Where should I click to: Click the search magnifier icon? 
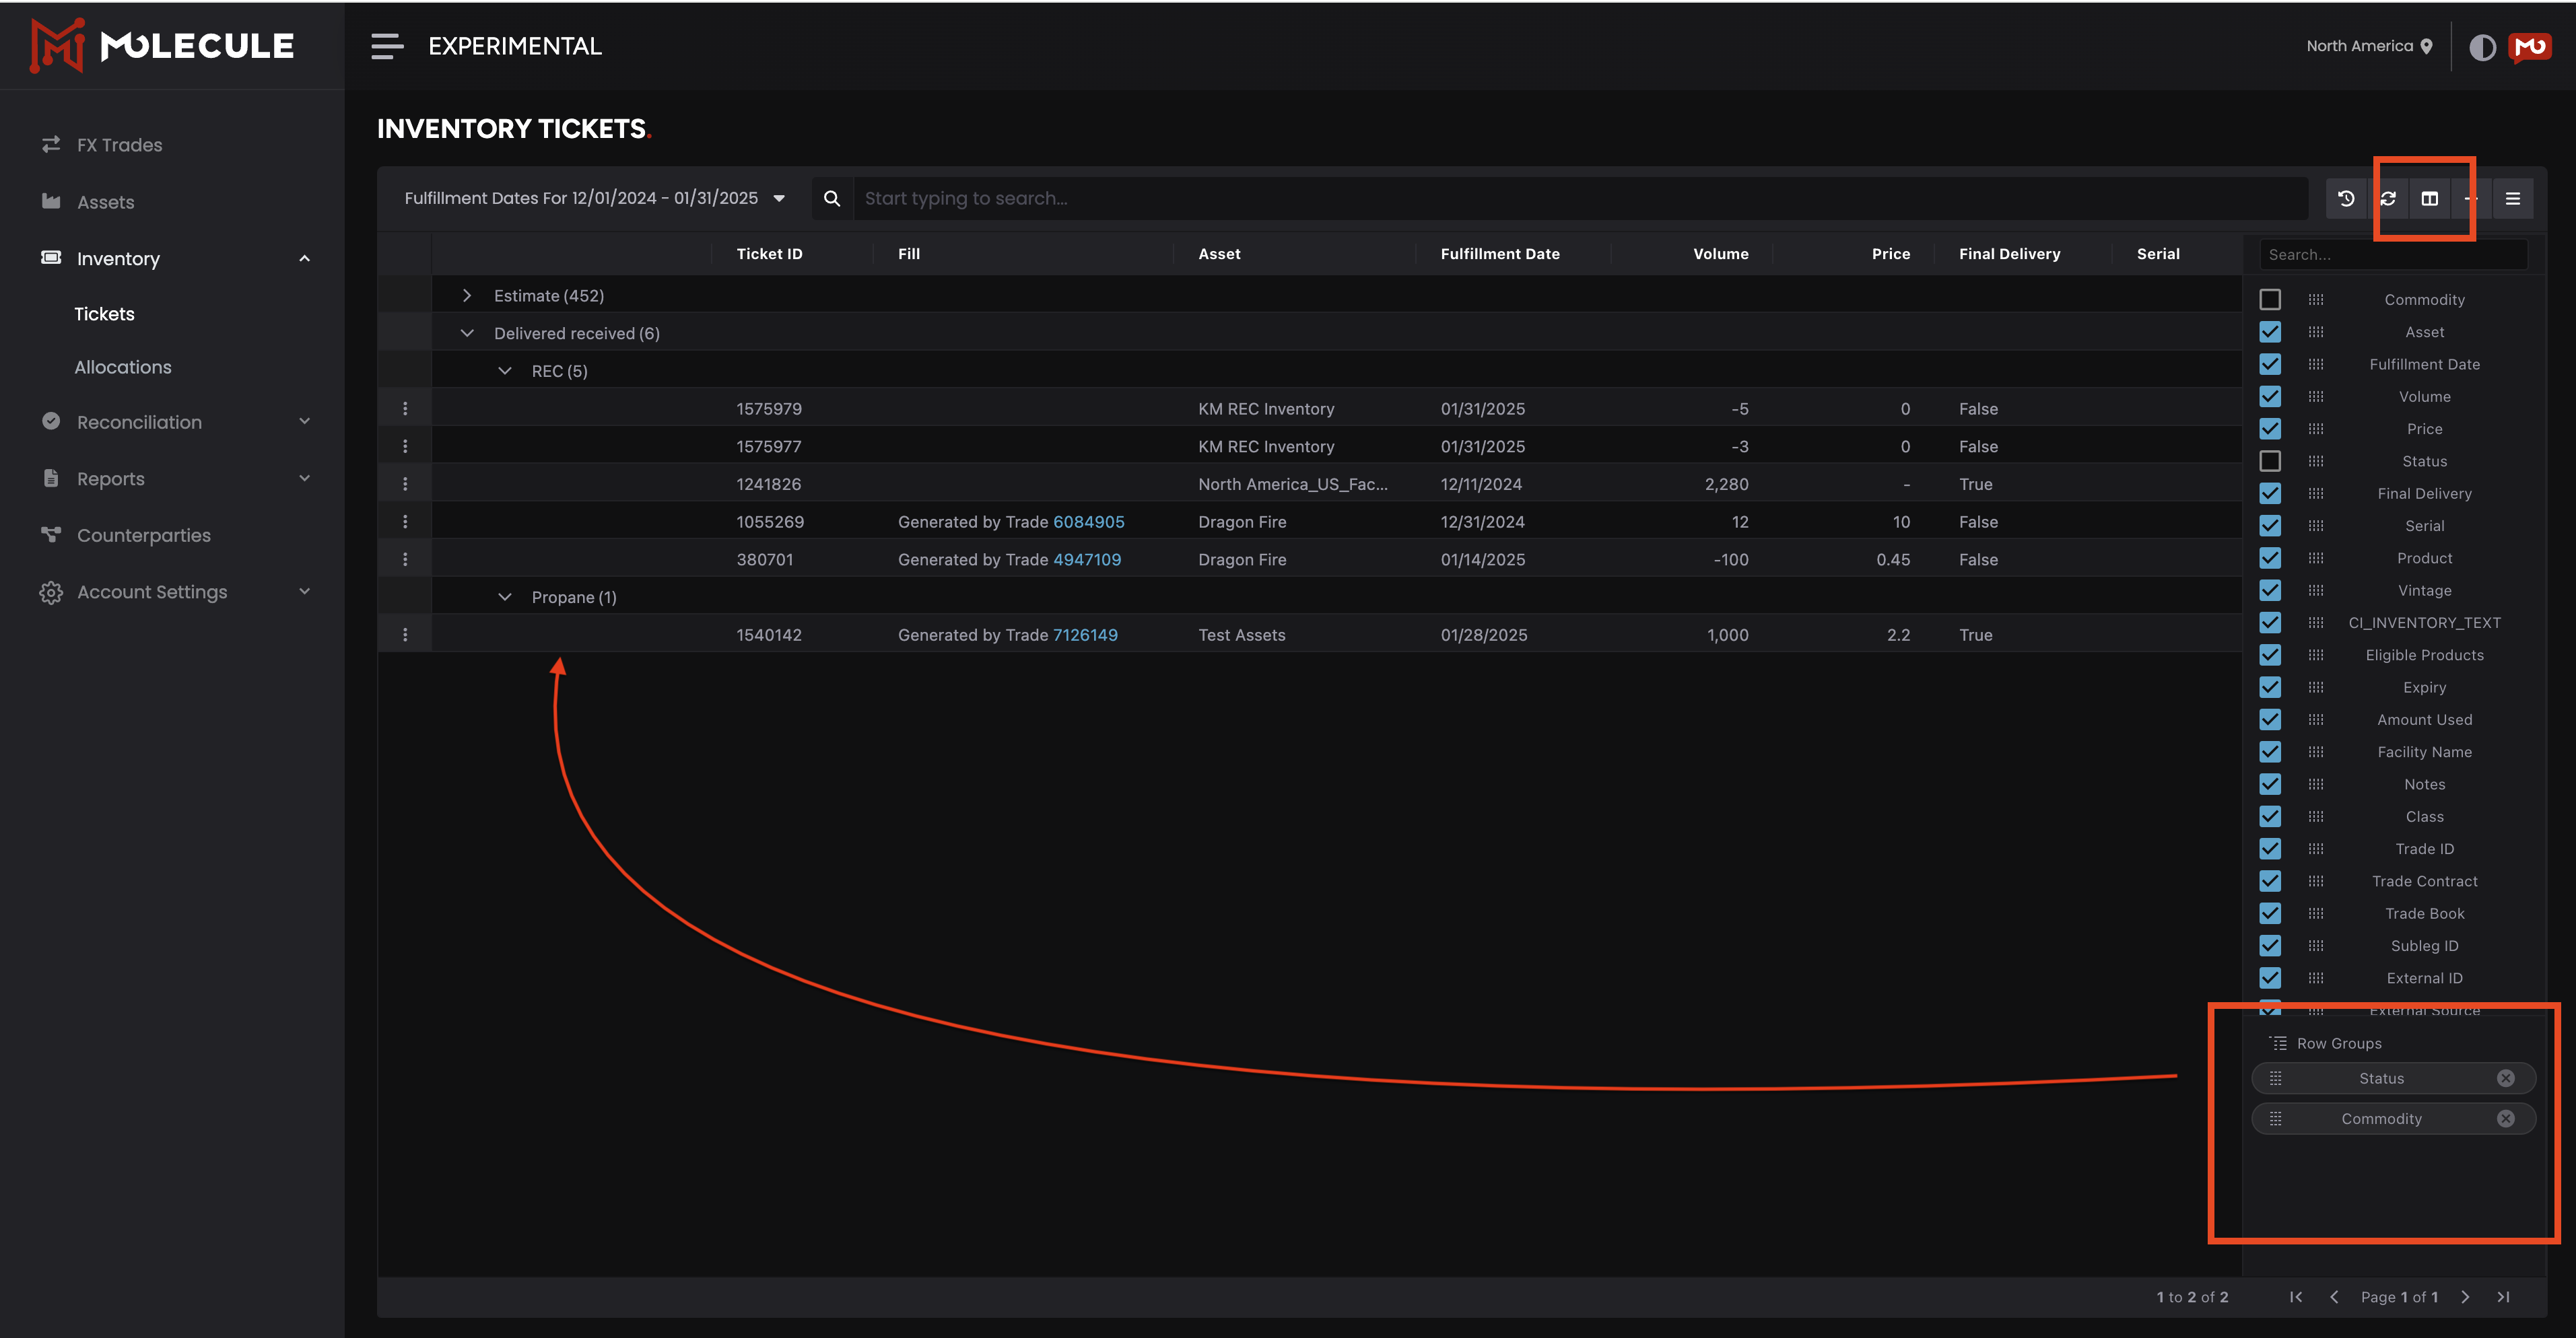831,198
